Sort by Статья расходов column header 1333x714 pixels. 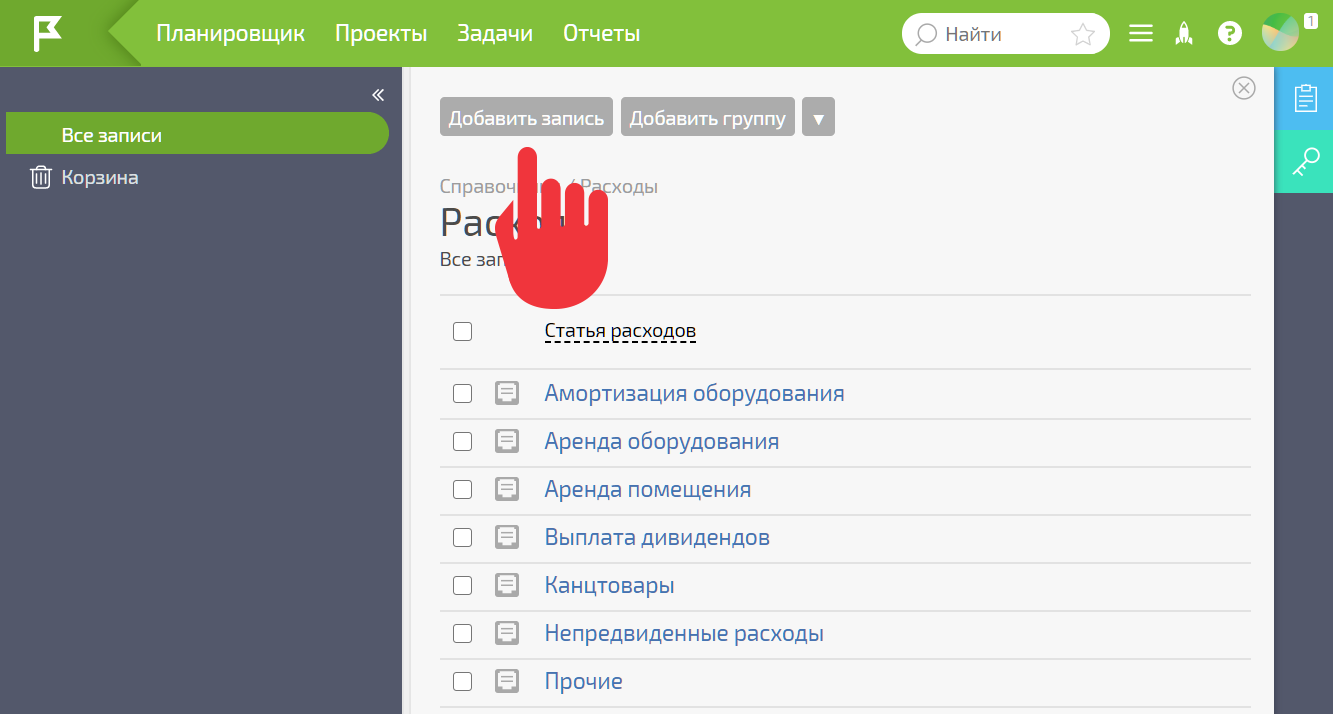[x=620, y=331]
